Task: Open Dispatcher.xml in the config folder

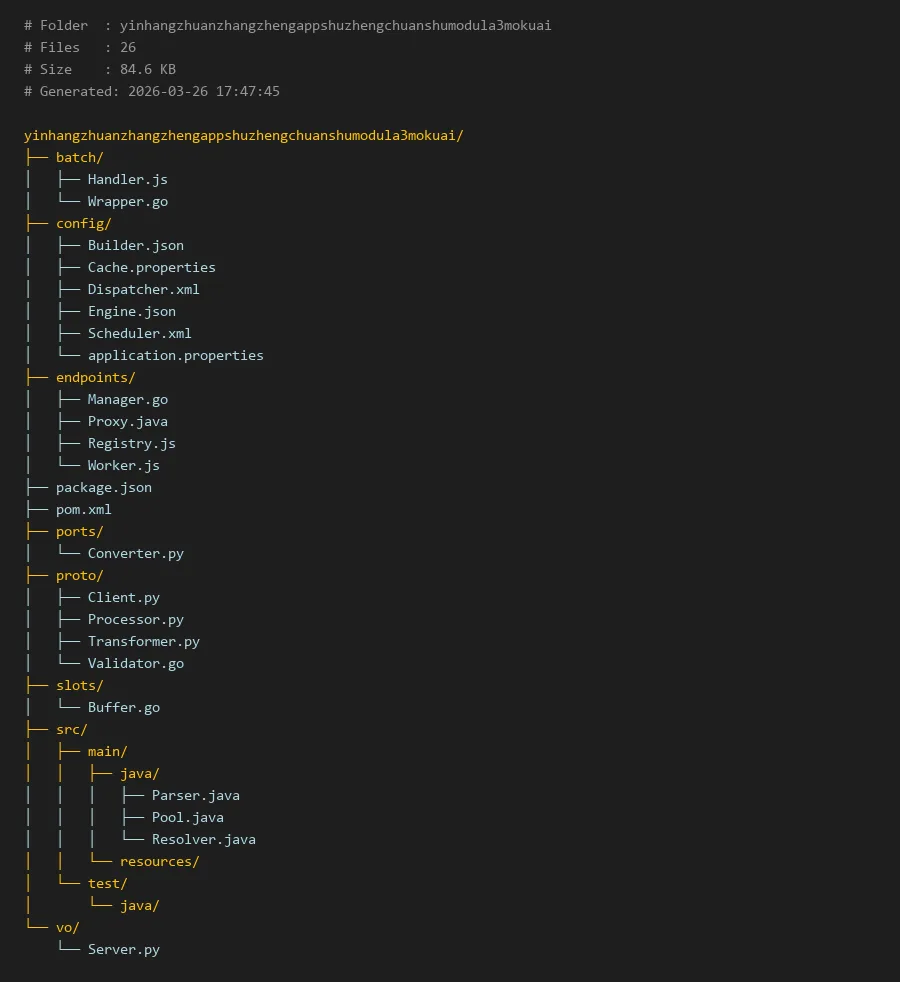Action: coord(143,289)
